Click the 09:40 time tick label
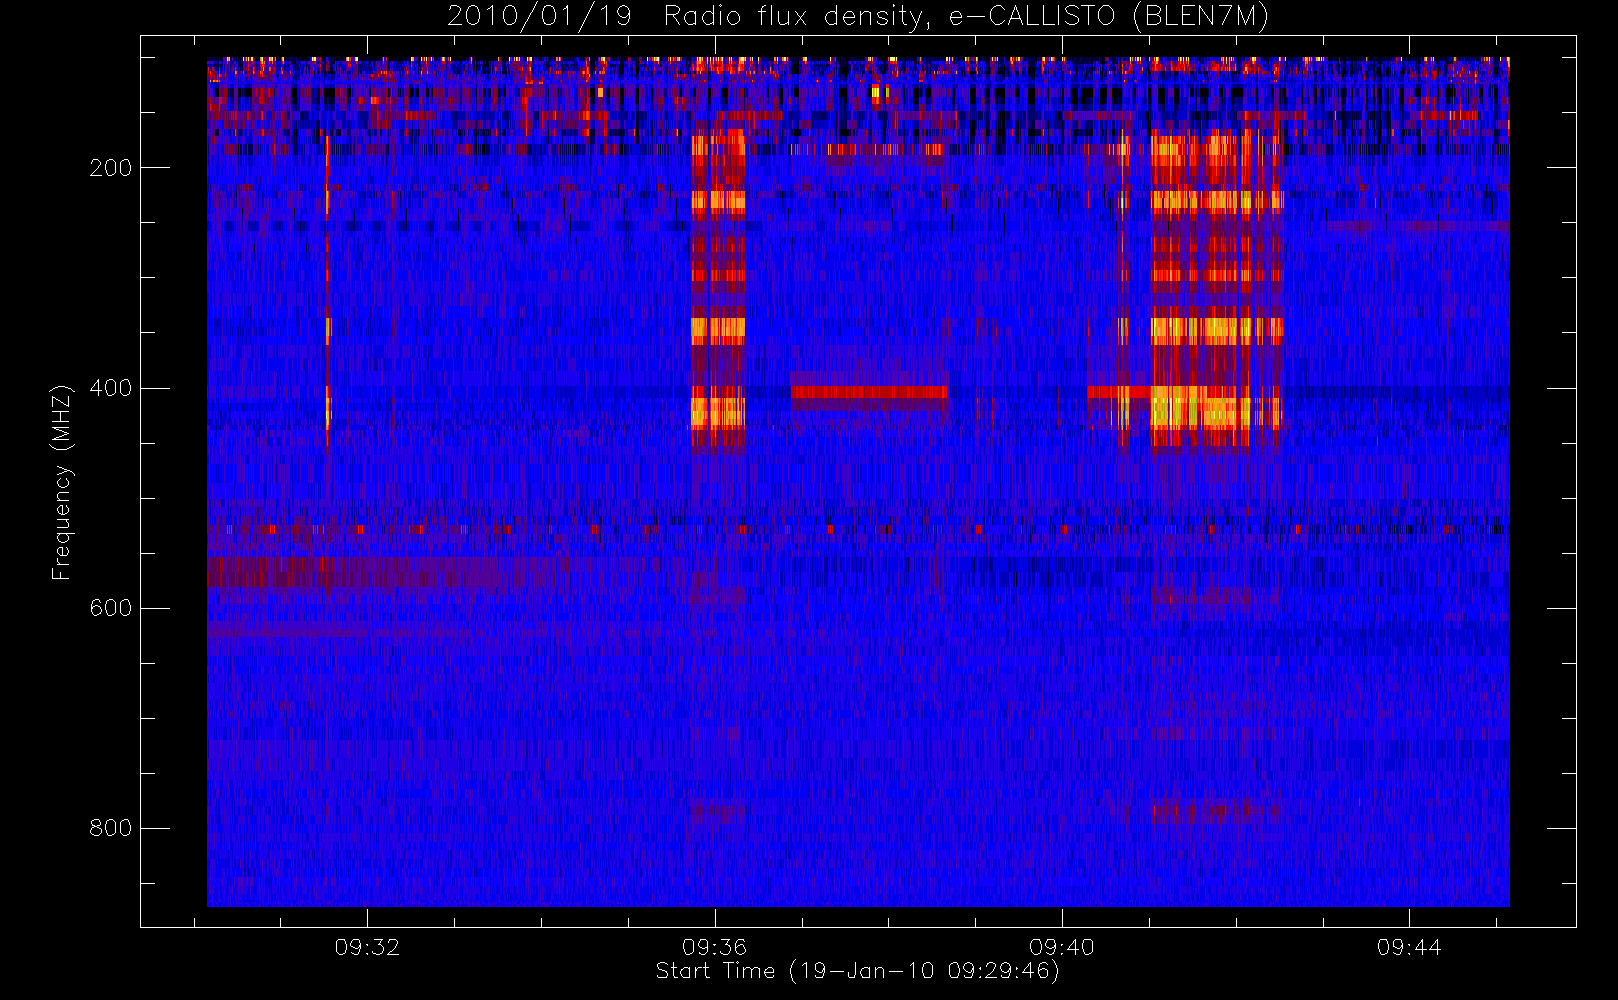 (1062, 947)
